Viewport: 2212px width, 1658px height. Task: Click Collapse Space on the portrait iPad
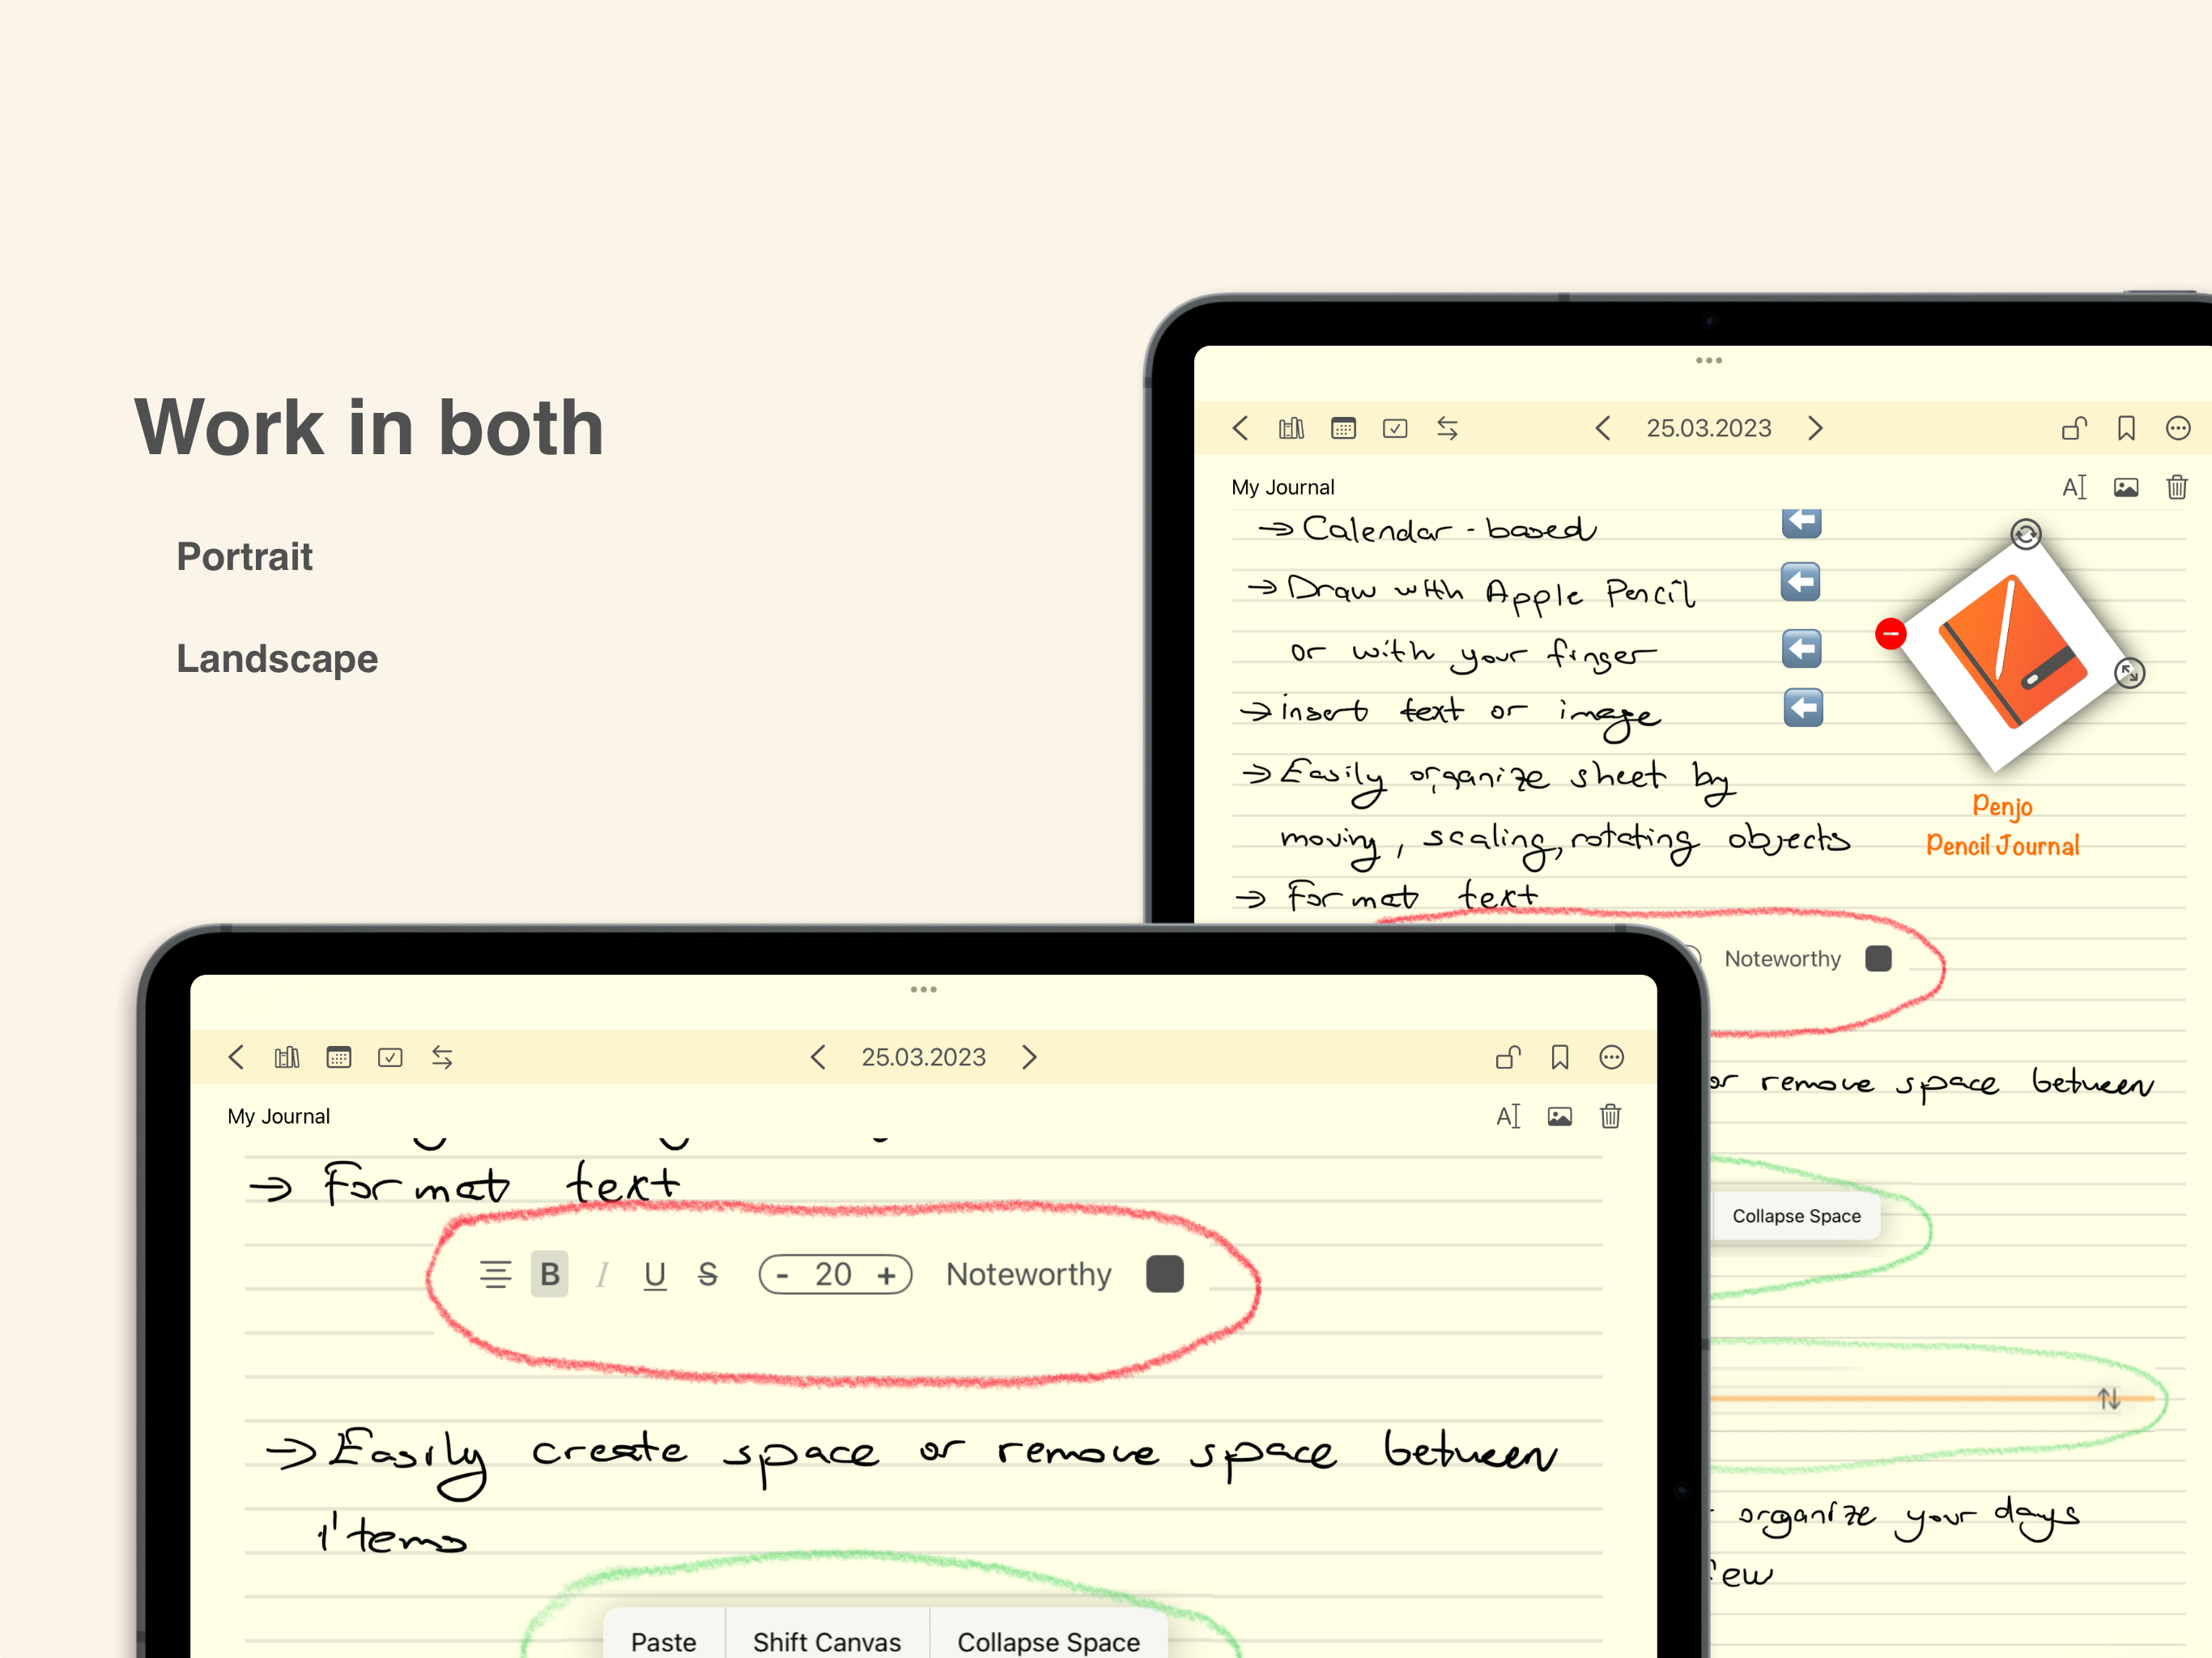pos(1796,1216)
